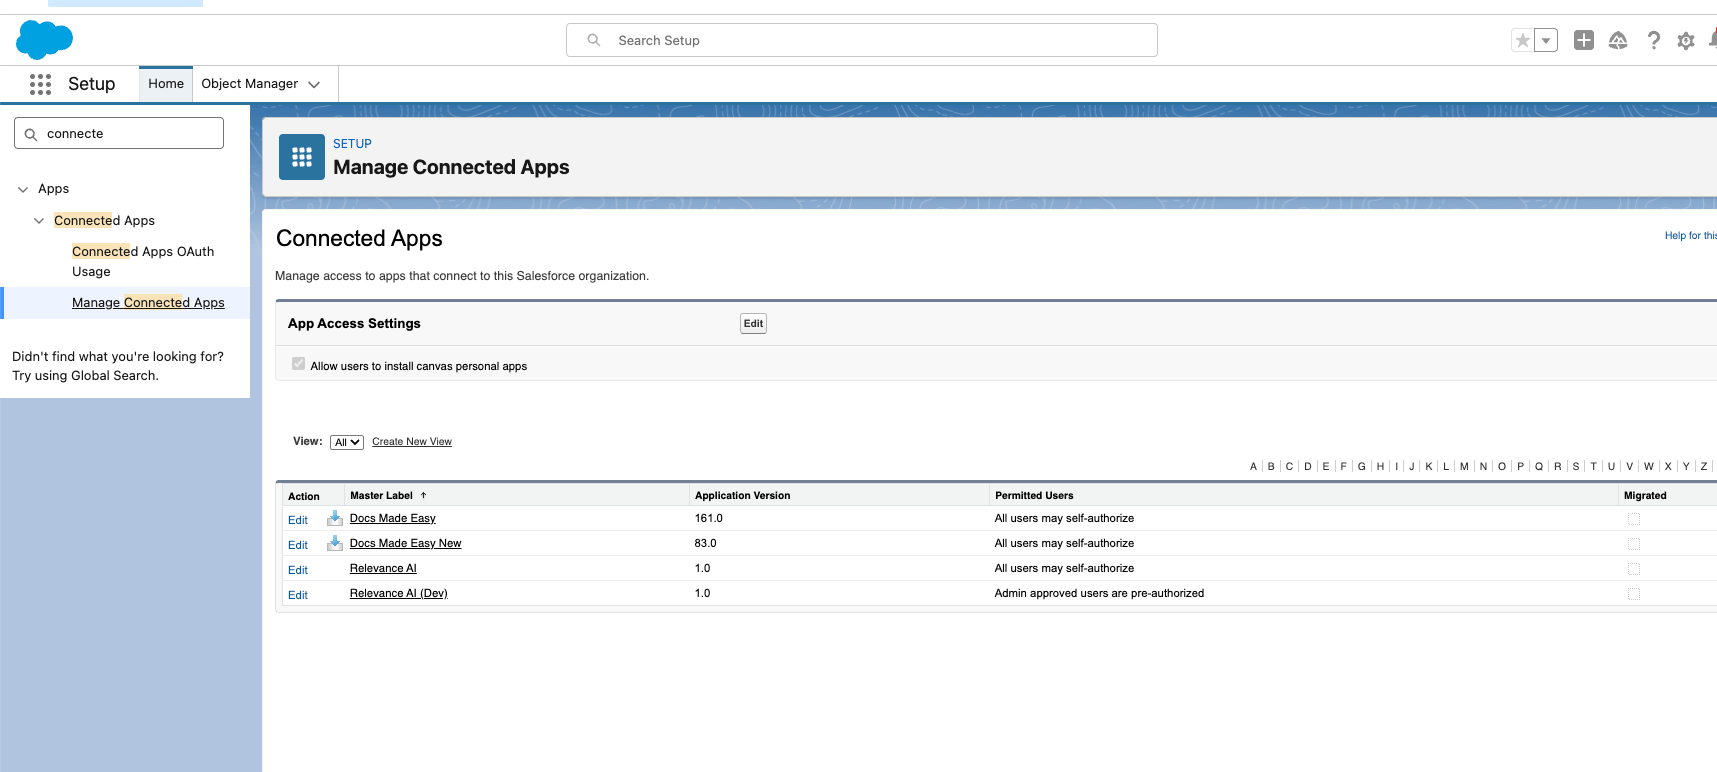
Task: Collapse the Connected Apps tree node
Action: (39, 221)
